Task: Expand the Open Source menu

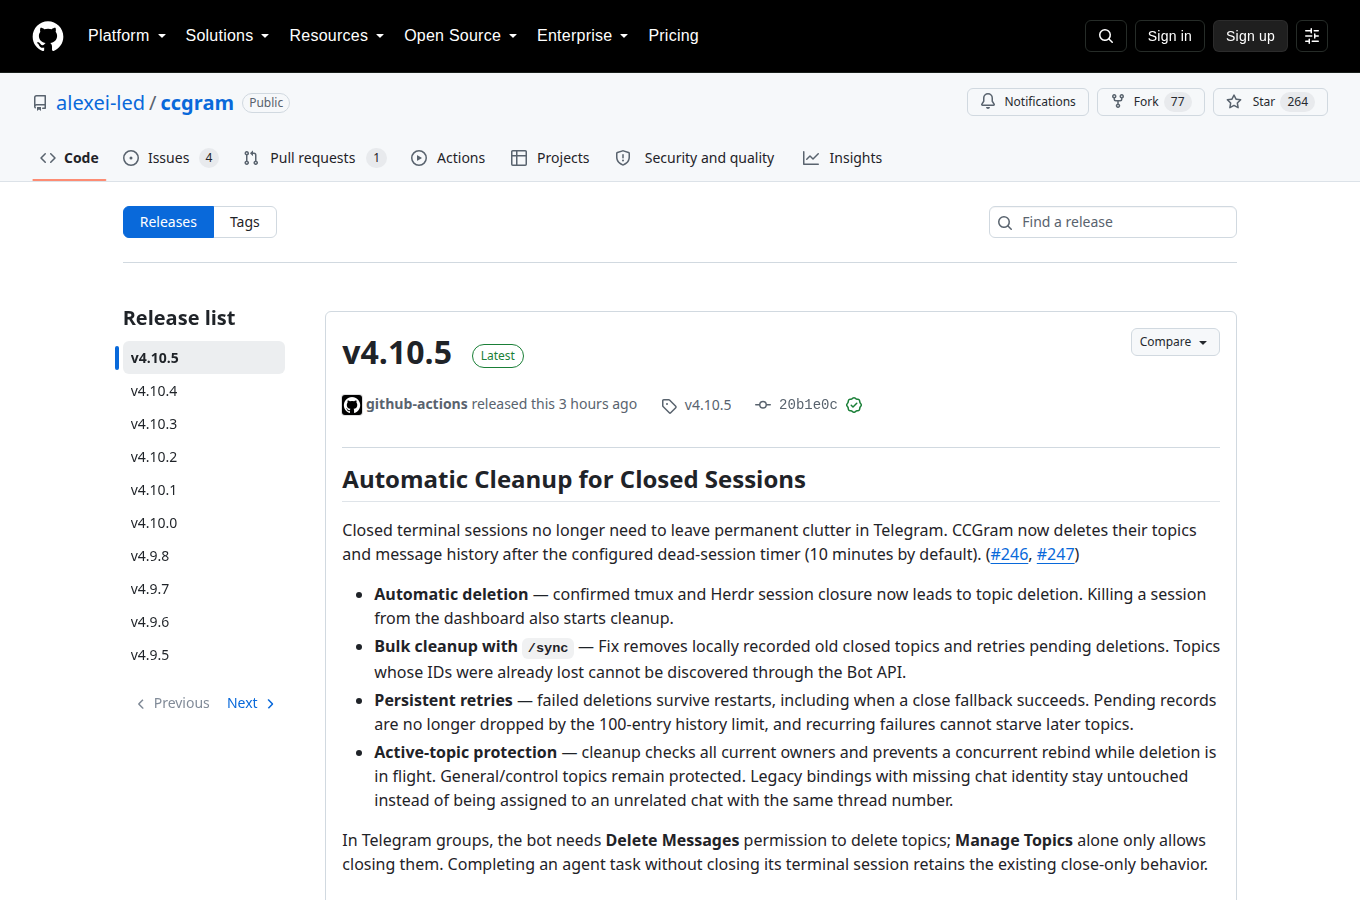Action: click(x=461, y=36)
